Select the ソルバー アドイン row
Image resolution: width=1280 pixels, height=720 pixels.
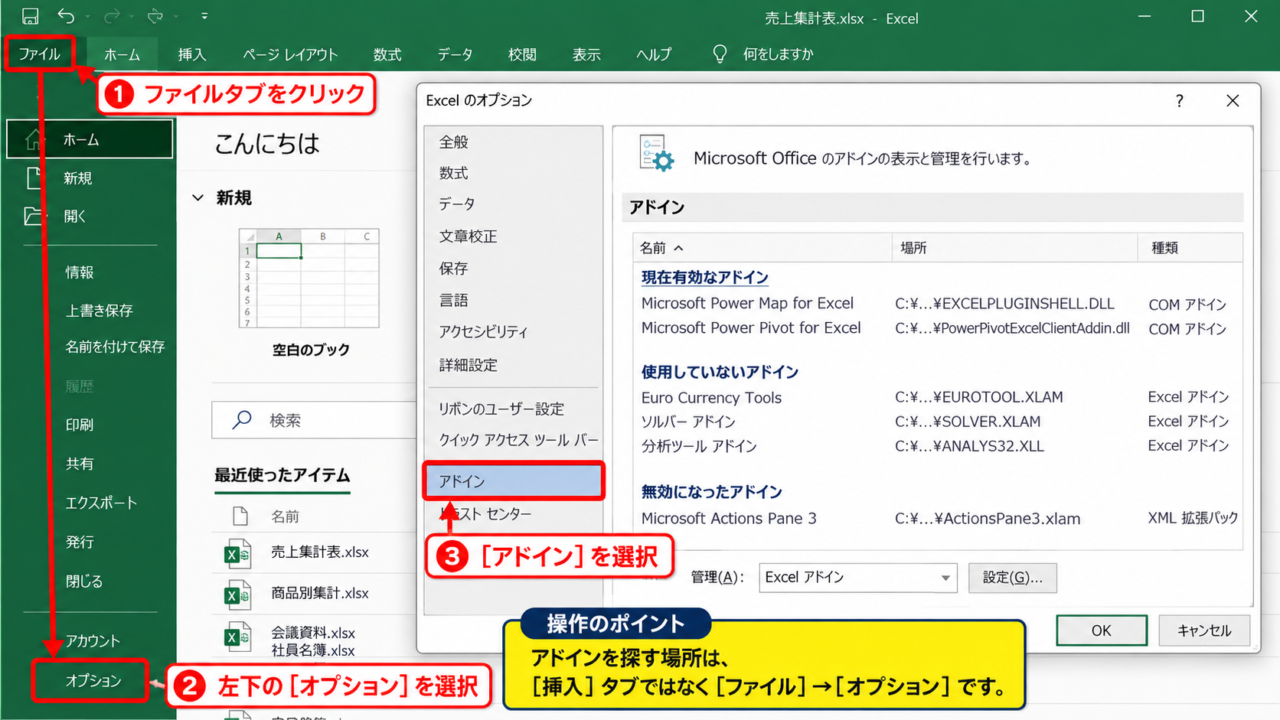[938, 421]
